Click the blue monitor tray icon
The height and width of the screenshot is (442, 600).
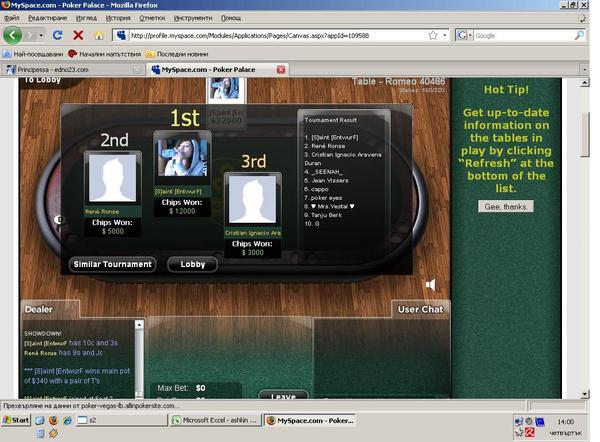click(540, 422)
